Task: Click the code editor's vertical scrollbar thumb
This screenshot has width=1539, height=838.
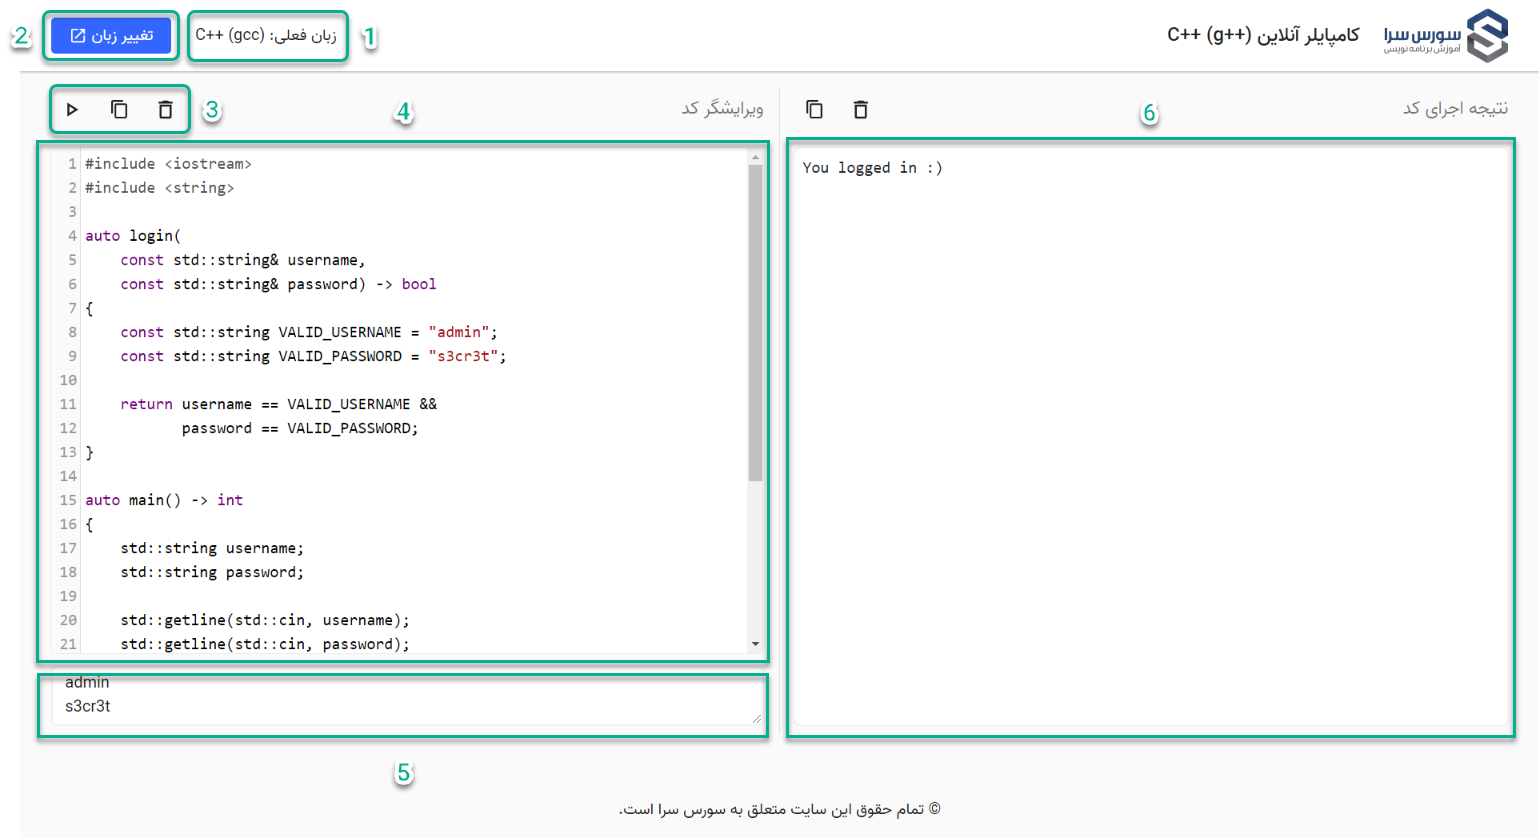Action: coord(755,323)
